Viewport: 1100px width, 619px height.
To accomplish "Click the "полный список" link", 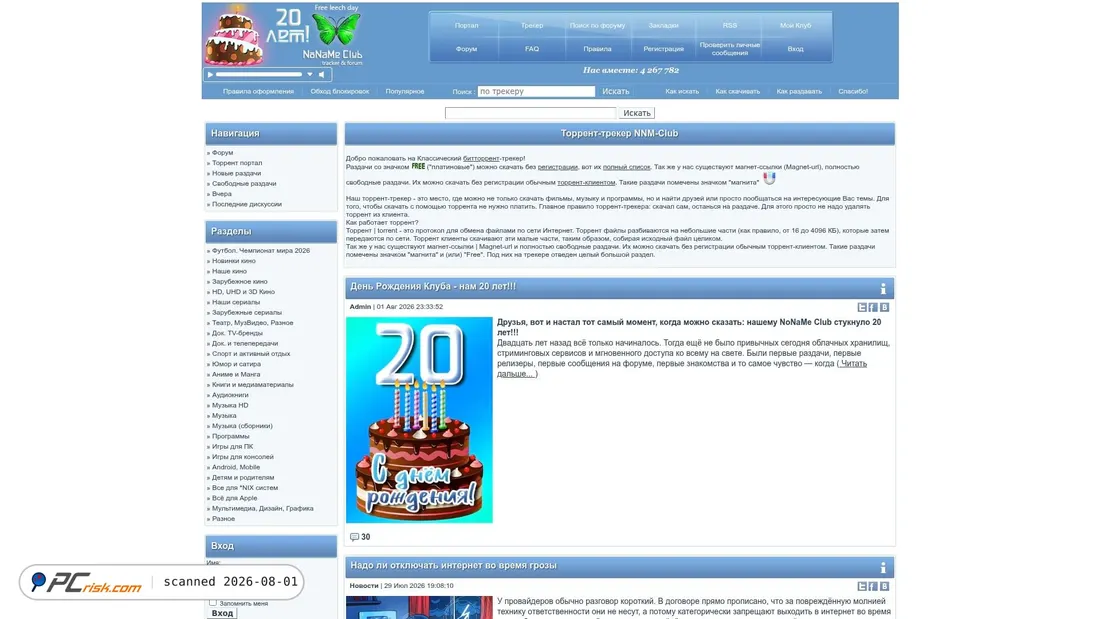I will [x=626, y=167].
